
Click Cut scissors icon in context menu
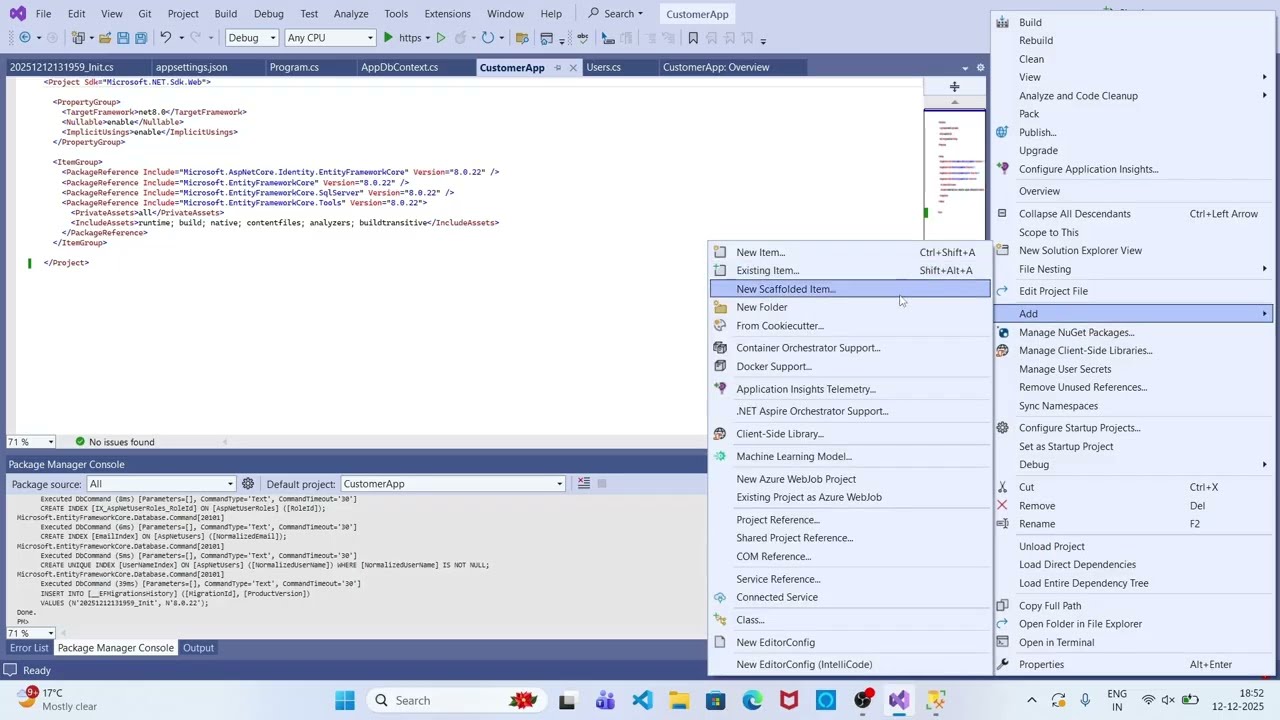pyautogui.click(x=1002, y=487)
